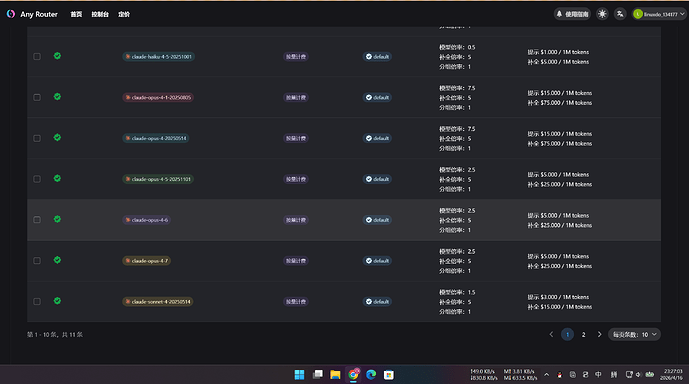Click the default group tag in claude-haiku row
This screenshot has height=384, width=689.
coord(377,57)
